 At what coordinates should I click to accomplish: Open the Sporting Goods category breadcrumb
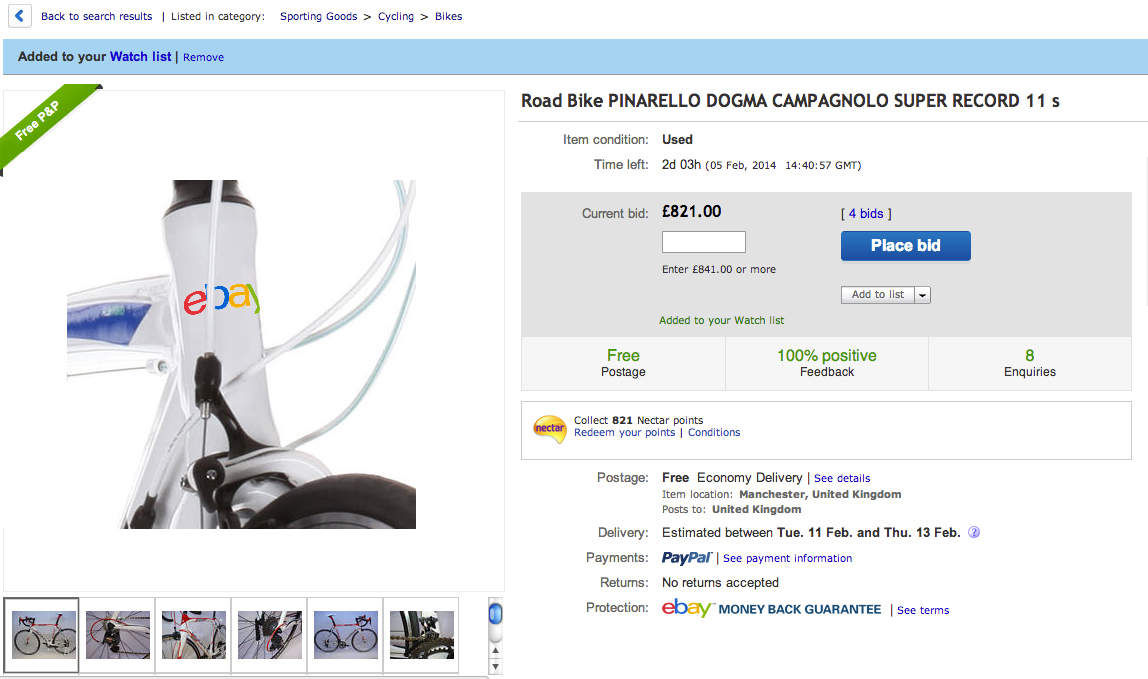[318, 17]
